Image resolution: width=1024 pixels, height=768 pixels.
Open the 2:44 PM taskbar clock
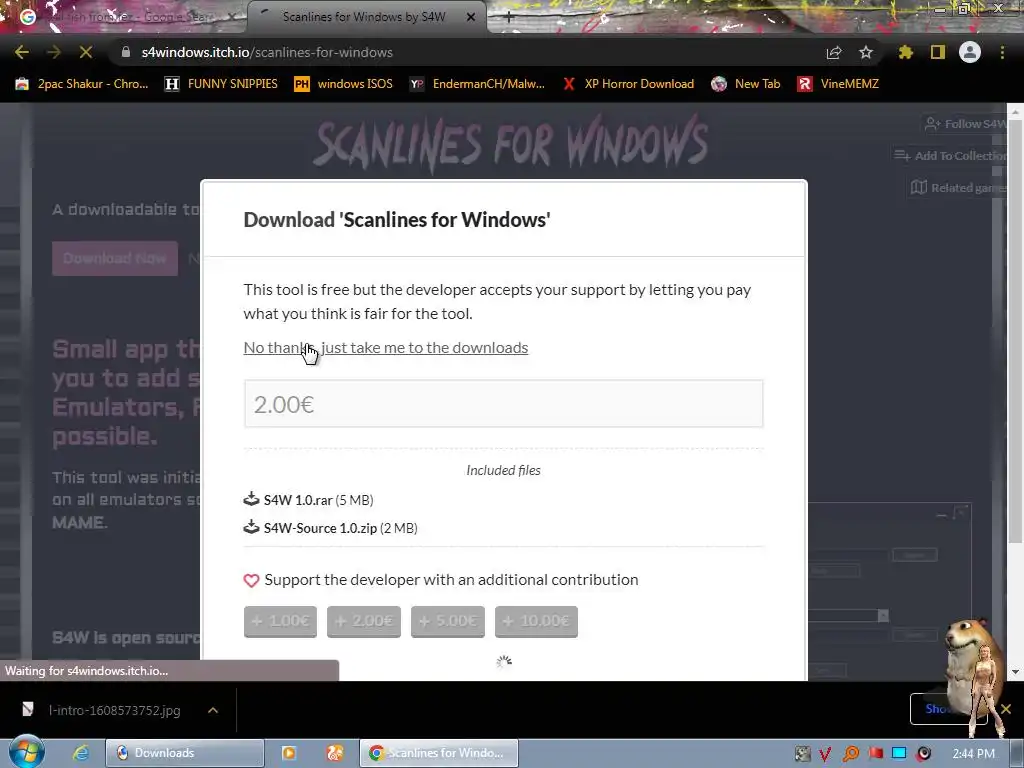pyautogui.click(x=974, y=754)
